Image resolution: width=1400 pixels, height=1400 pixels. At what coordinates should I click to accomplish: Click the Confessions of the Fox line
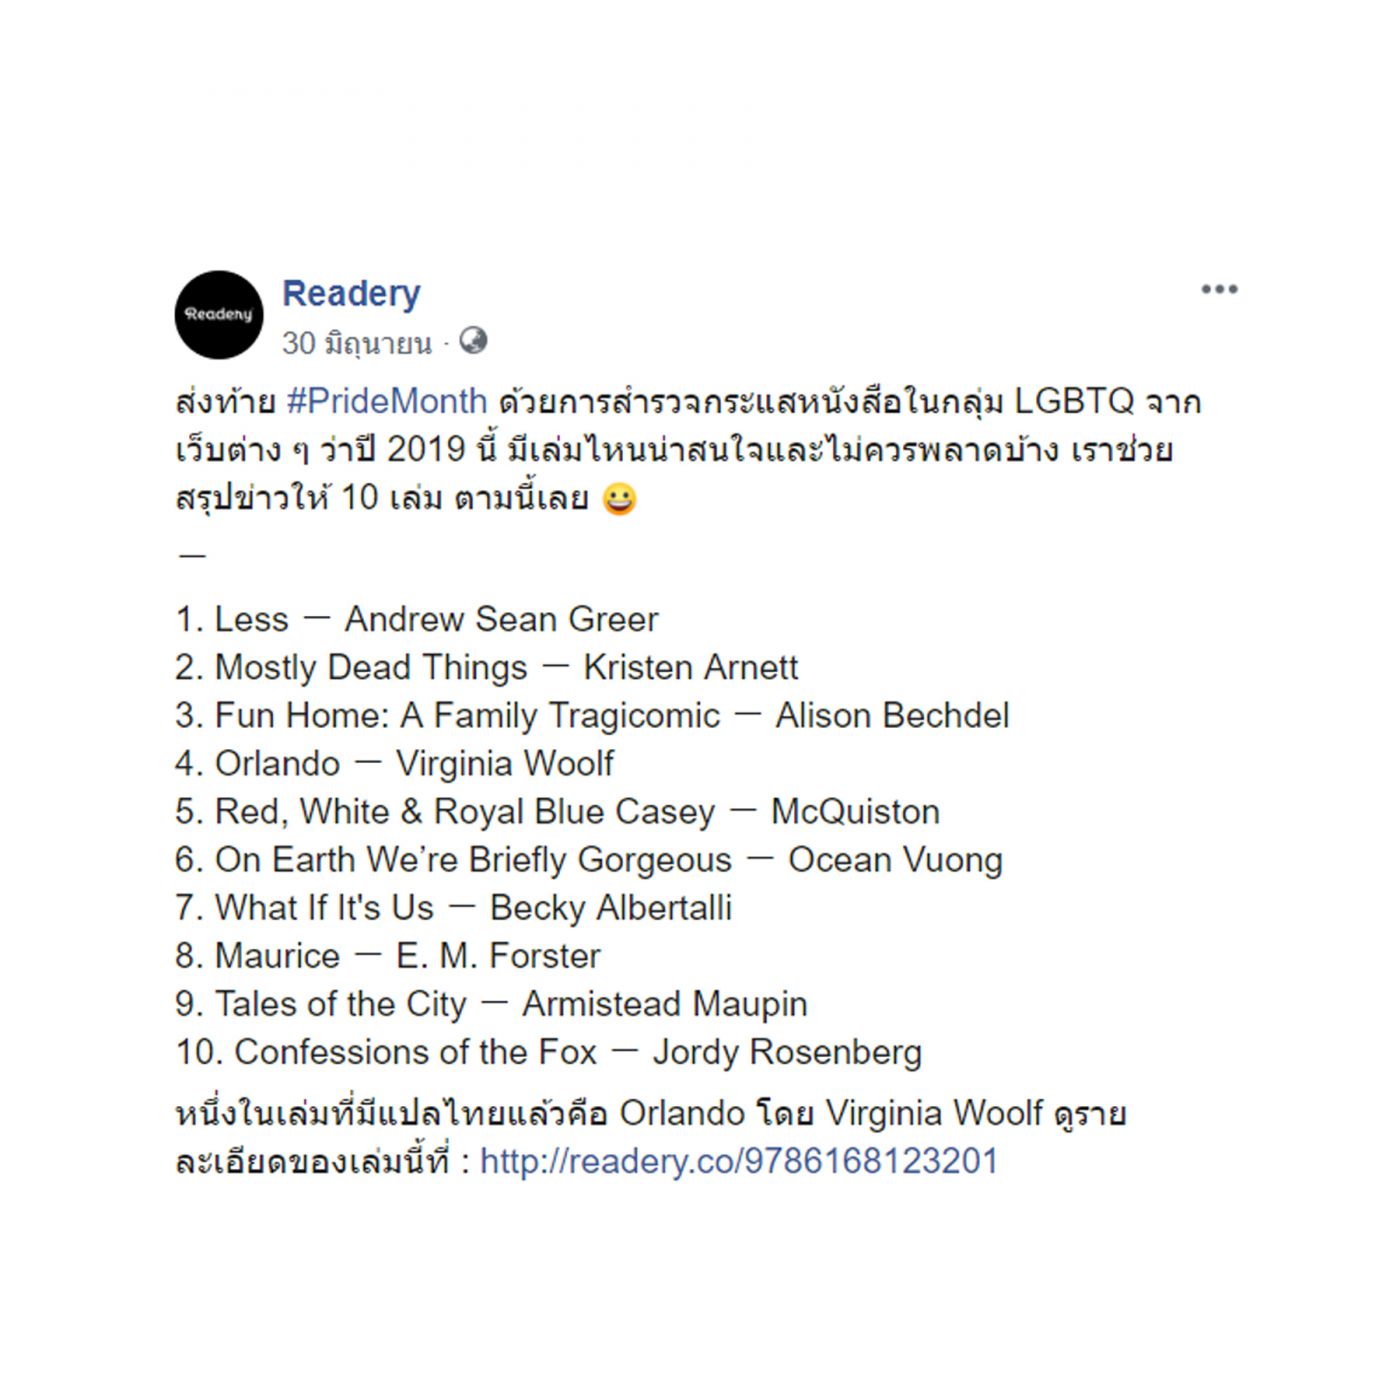(548, 1051)
